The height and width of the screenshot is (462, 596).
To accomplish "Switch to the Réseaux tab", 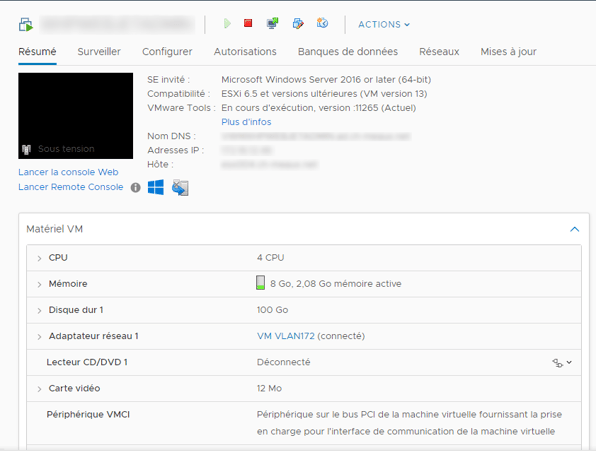I will click(439, 52).
